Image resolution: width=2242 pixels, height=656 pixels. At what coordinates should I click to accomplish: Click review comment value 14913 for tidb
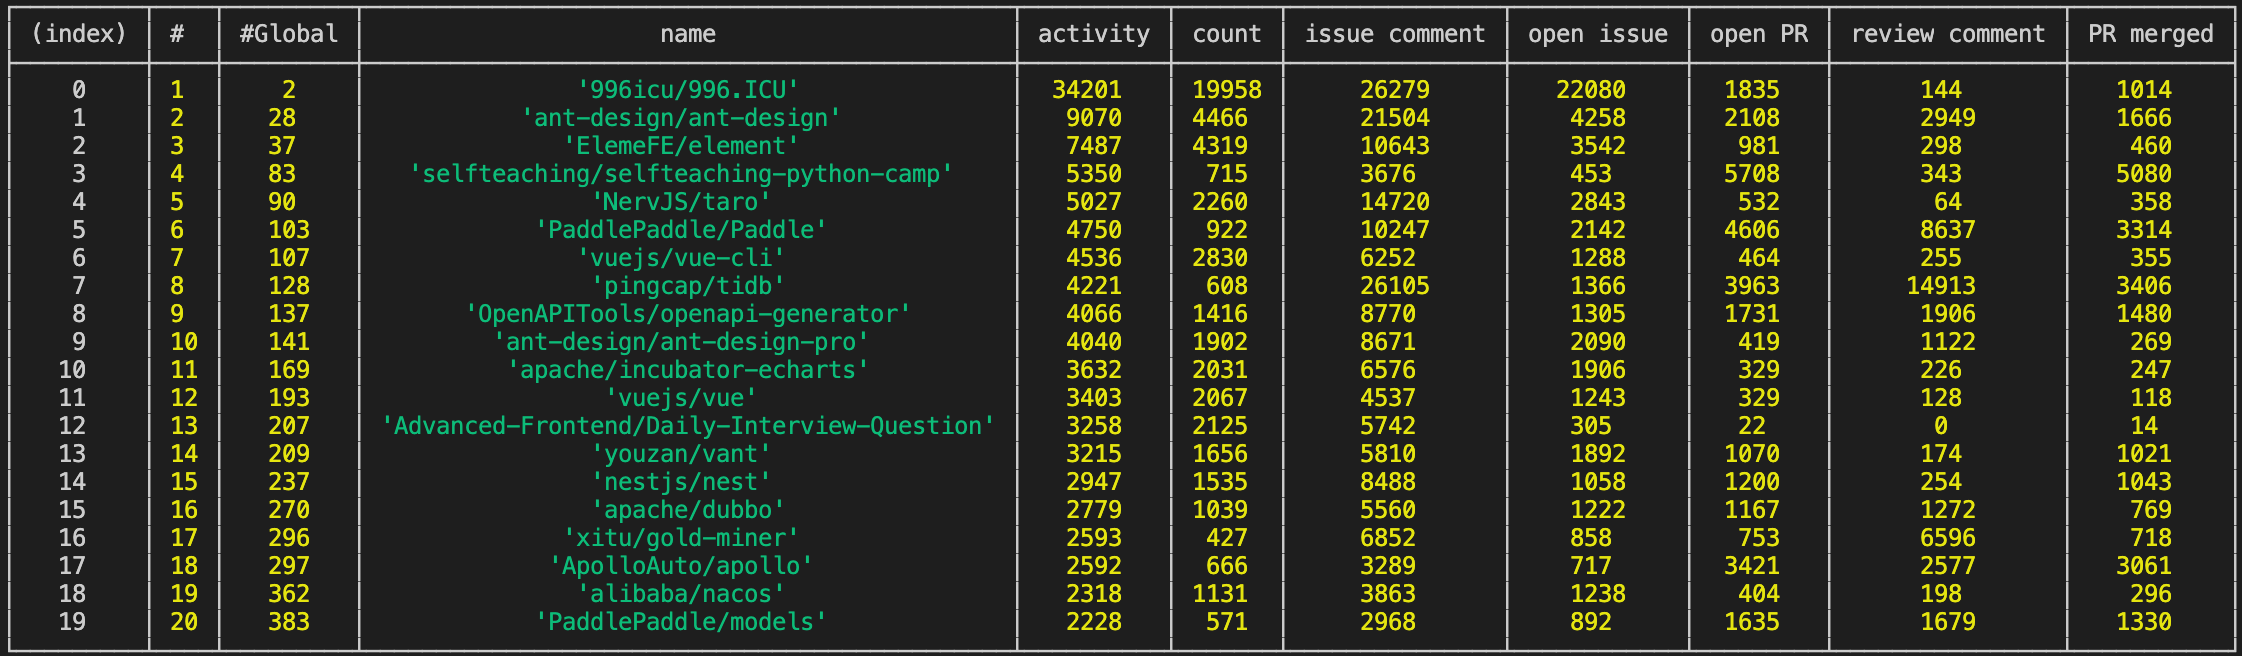tap(1940, 286)
